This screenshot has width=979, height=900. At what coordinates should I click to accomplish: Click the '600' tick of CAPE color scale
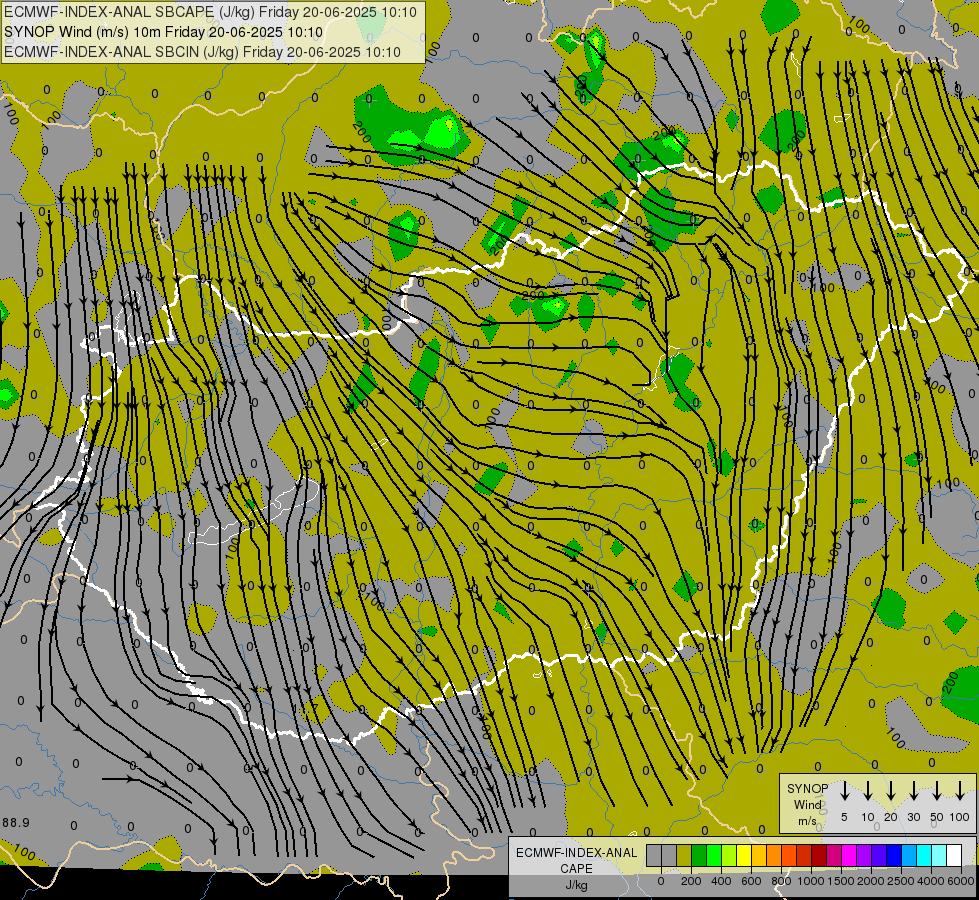pyautogui.click(x=751, y=881)
